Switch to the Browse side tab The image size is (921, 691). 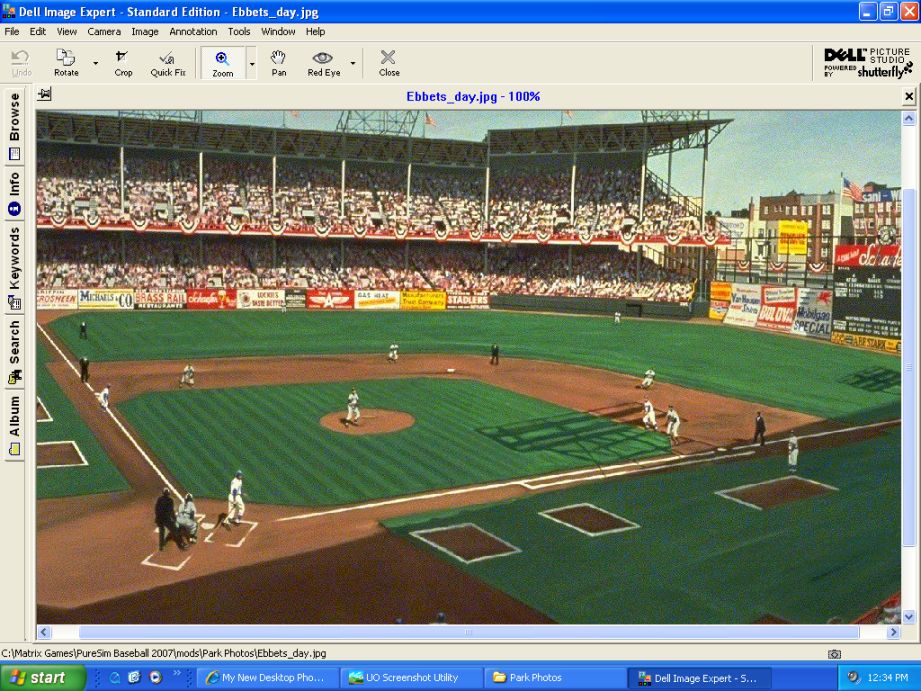pyautogui.click(x=14, y=126)
